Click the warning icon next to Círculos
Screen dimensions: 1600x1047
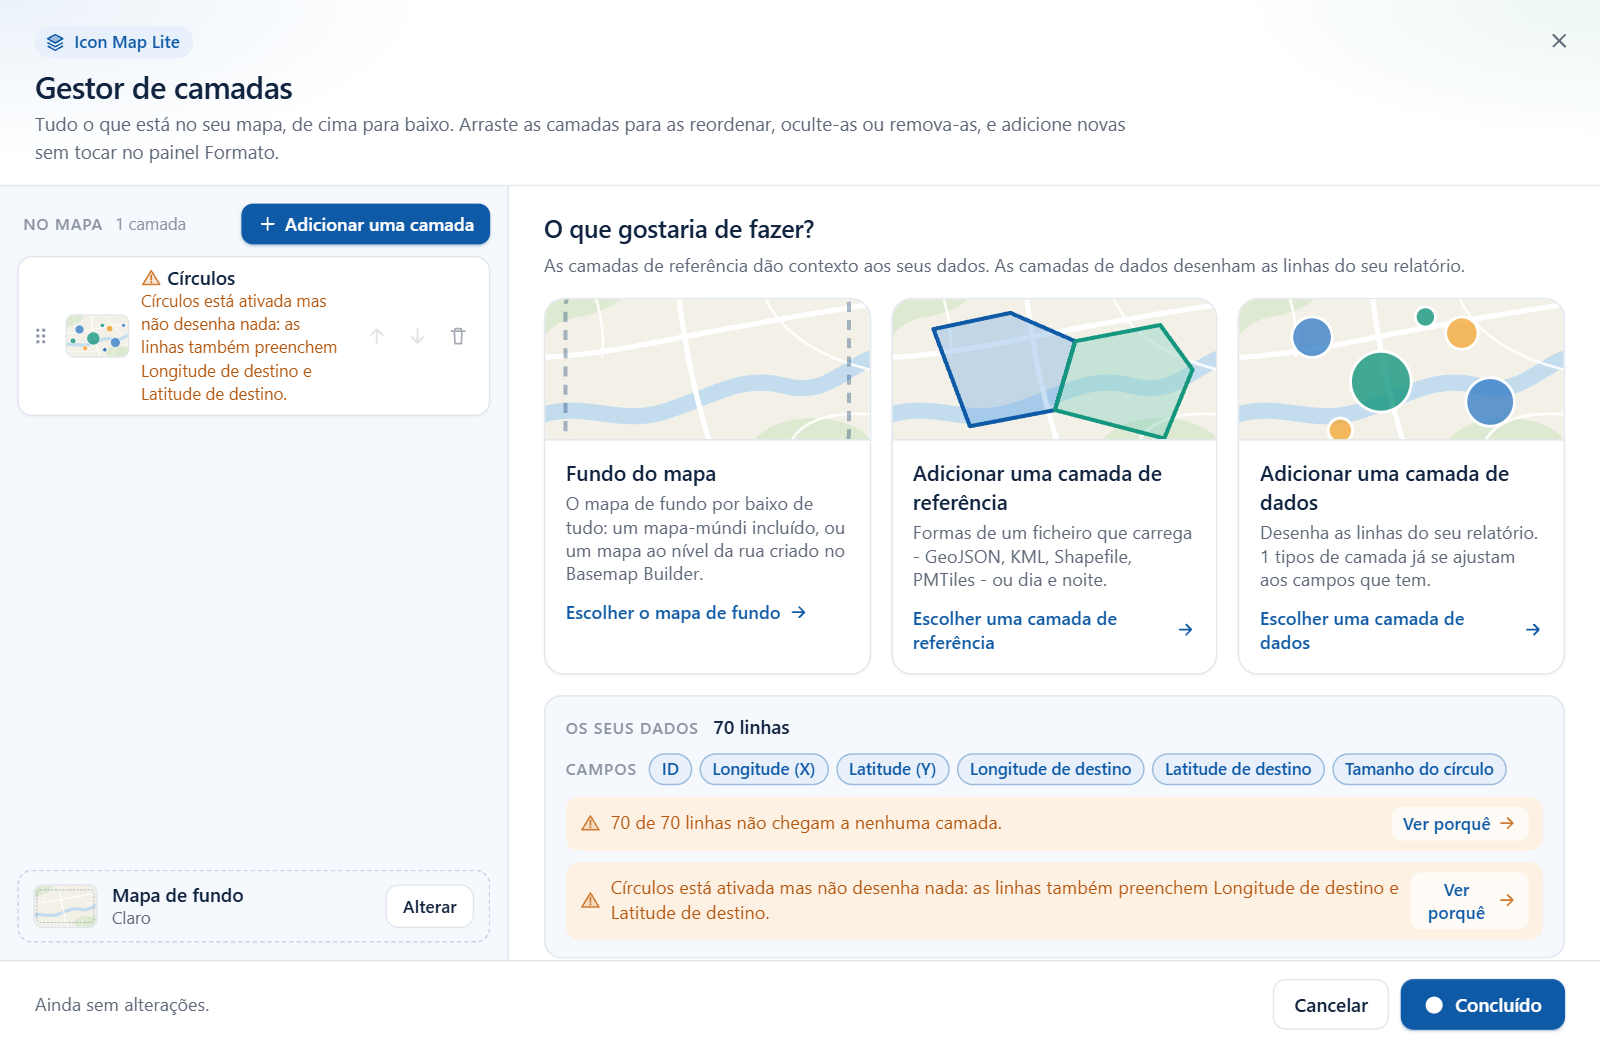click(x=151, y=278)
